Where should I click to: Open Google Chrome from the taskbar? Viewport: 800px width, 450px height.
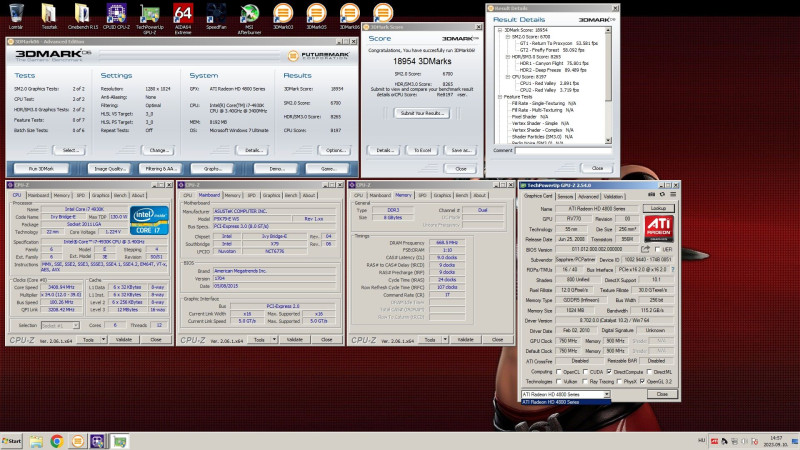point(57,441)
